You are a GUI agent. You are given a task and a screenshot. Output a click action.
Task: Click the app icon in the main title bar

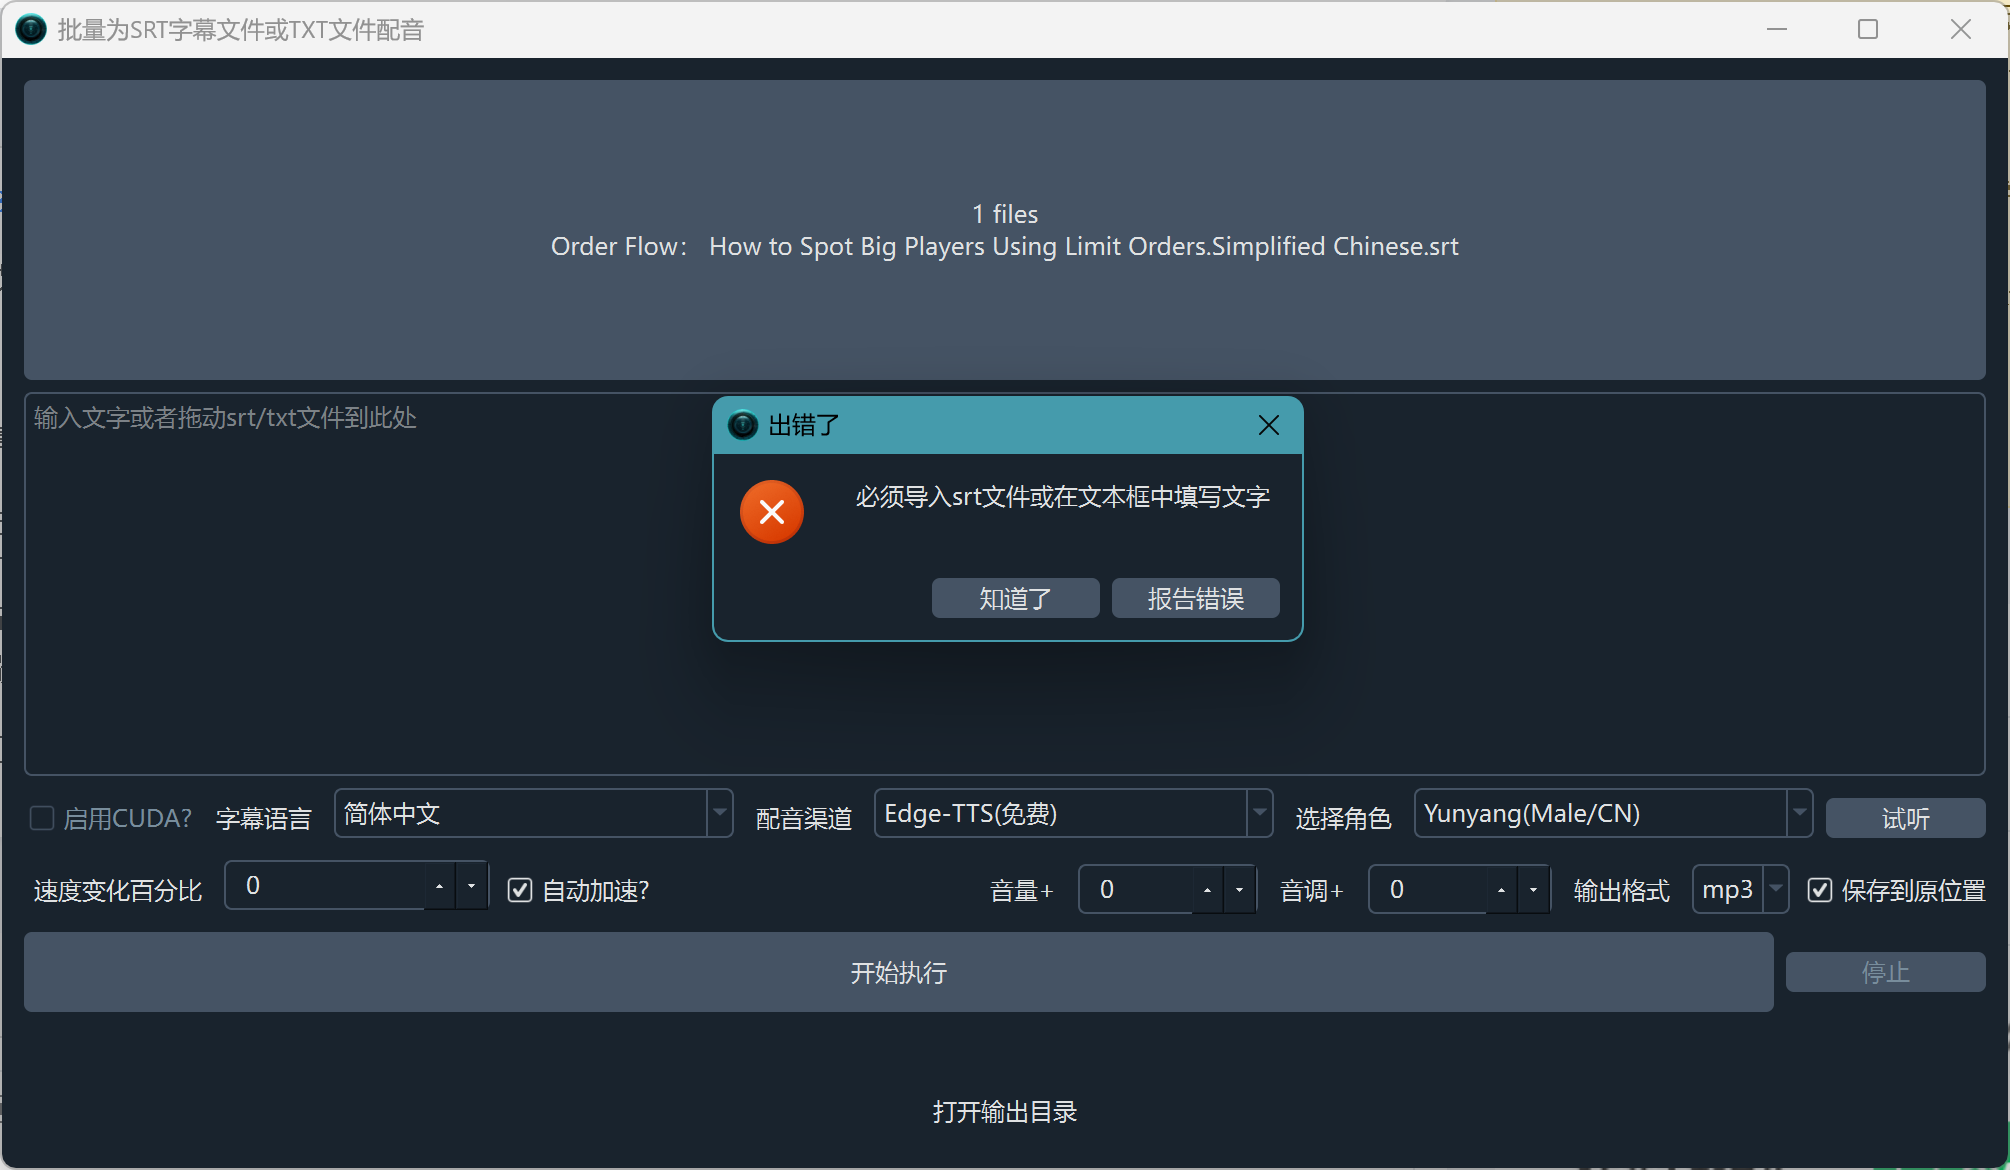(x=31, y=29)
